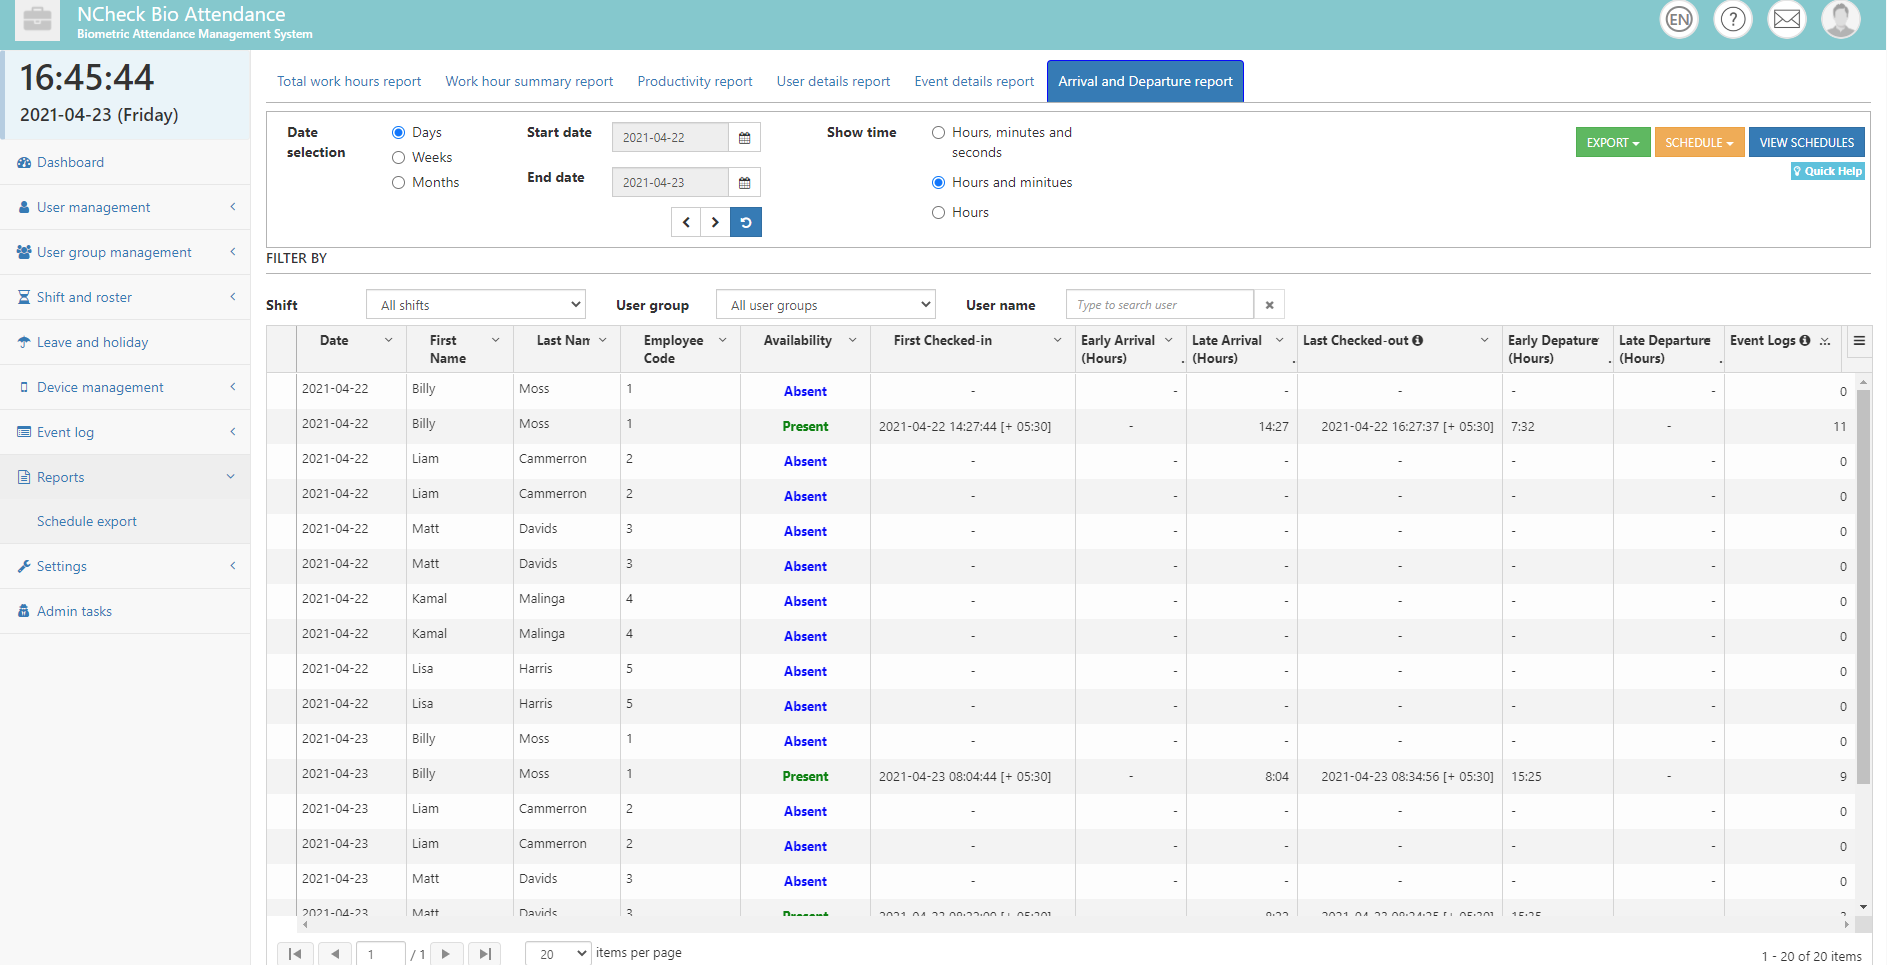Select the Weeks date selection option
The width and height of the screenshot is (1887, 965).
point(399,158)
